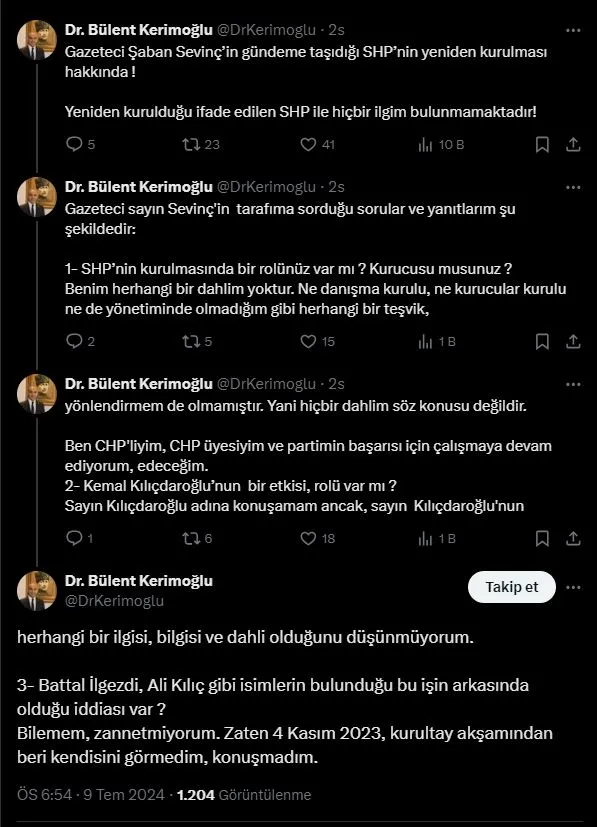The height and width of the screenshot is (827, 597).
Task: Open more options next to Takip et
Action: pyautogui.click(x=572, y=587)
